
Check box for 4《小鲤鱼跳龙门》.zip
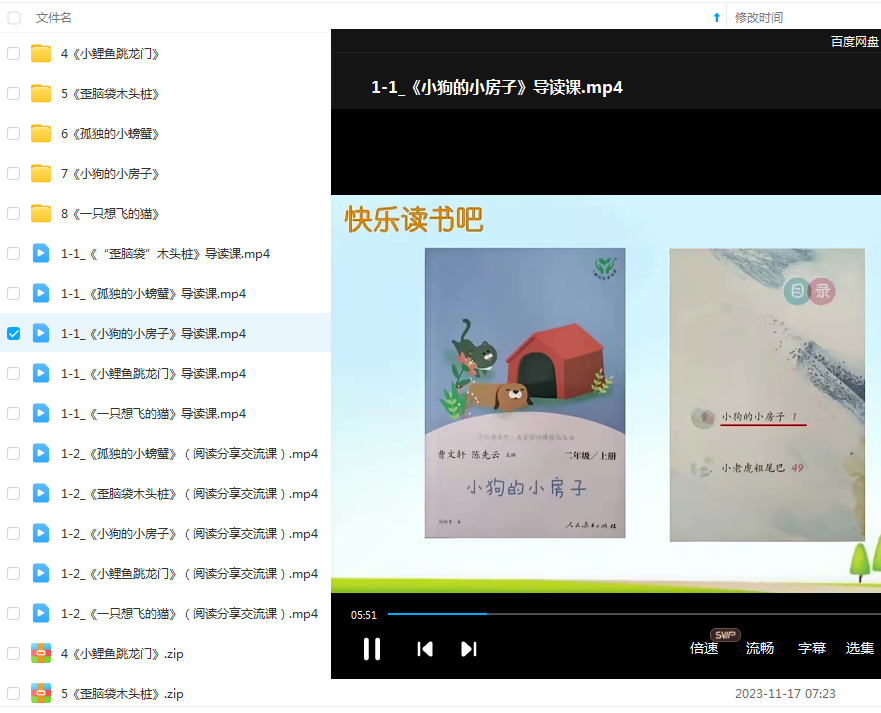(x=13, y=653)
